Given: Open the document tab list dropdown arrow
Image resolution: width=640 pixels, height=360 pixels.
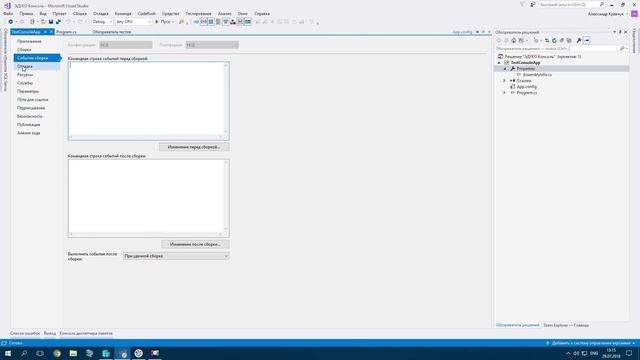Looking at the screenshot, I should pyautogui.click(x=489, y=32).
